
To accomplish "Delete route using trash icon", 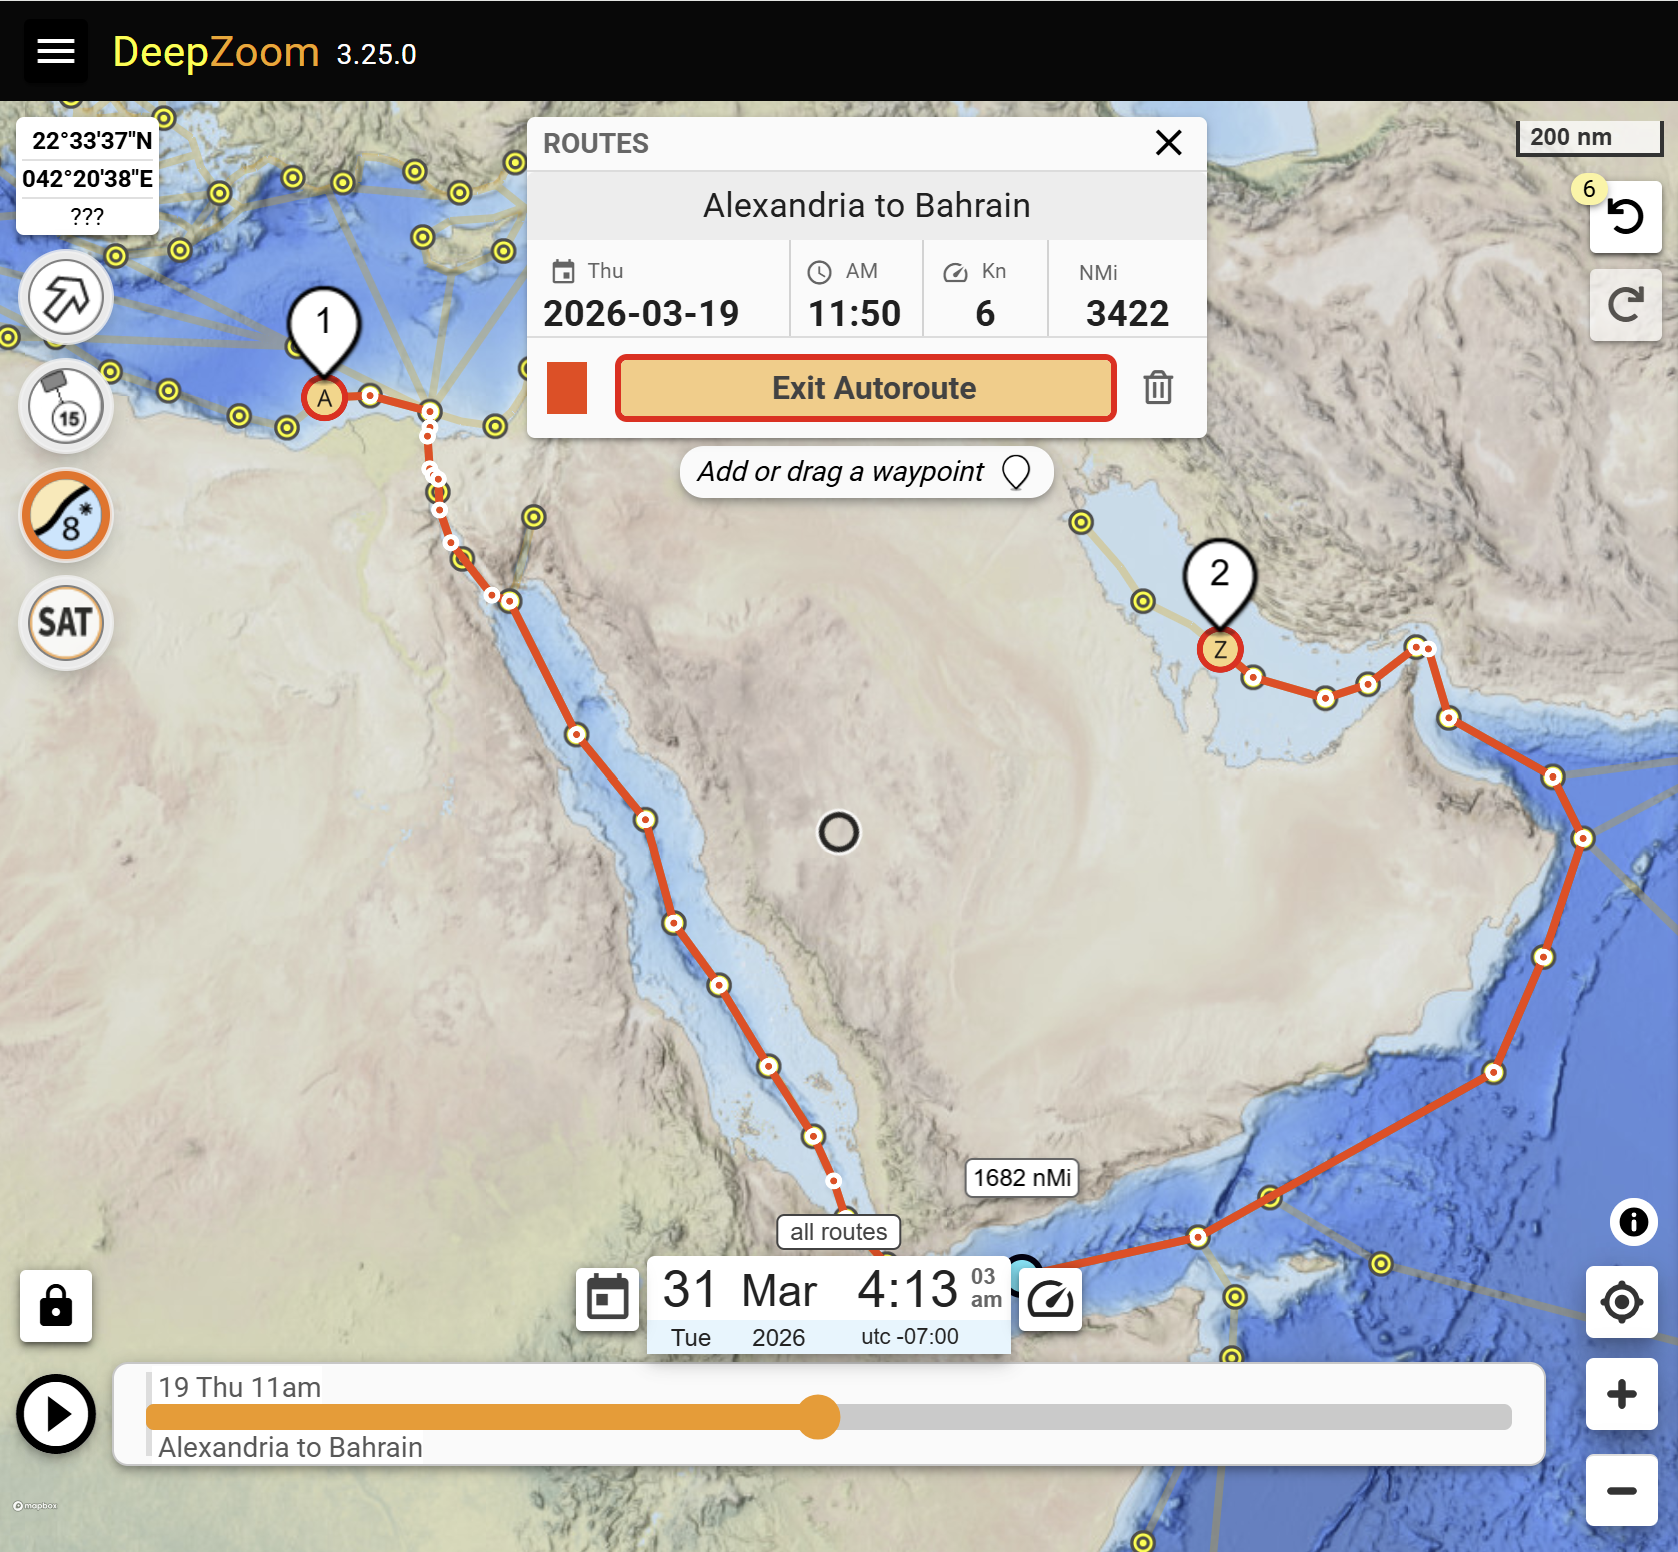I will [1158, 388].
